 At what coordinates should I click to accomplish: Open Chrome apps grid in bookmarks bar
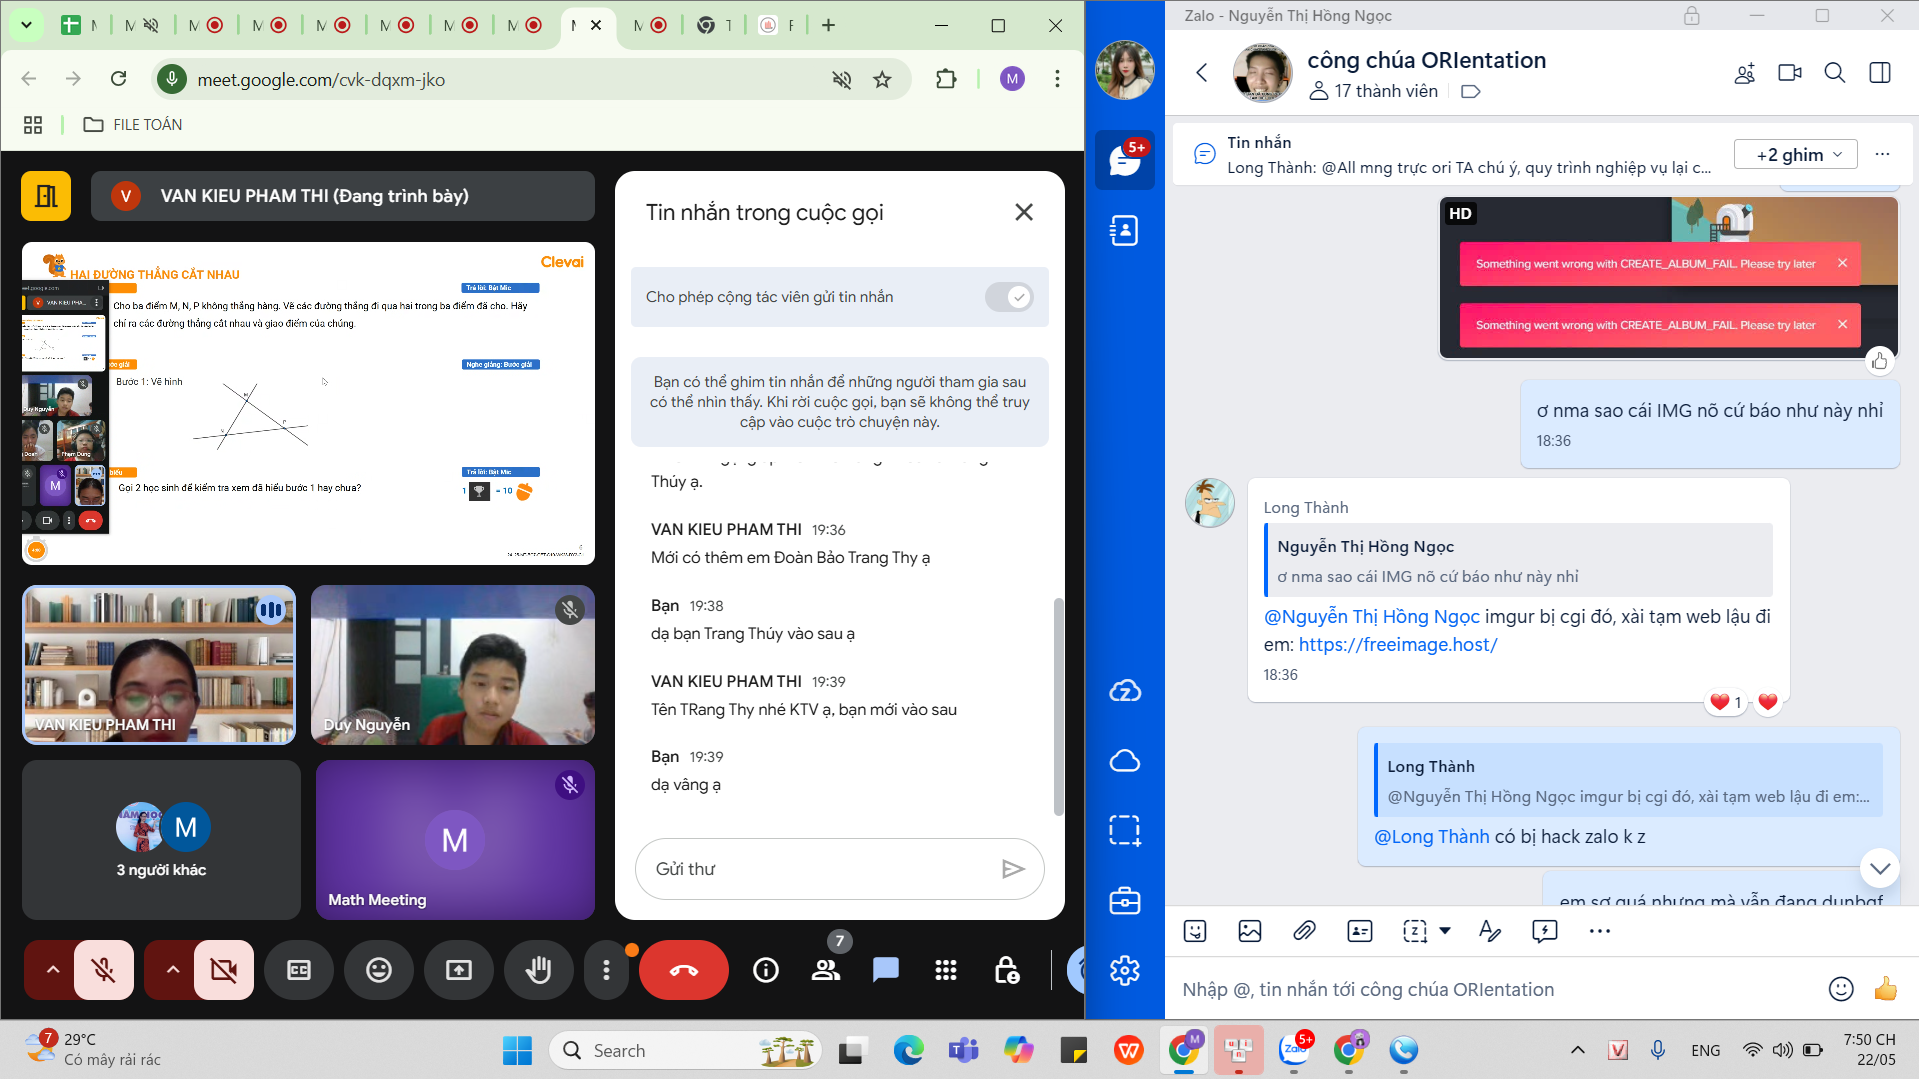33,124
